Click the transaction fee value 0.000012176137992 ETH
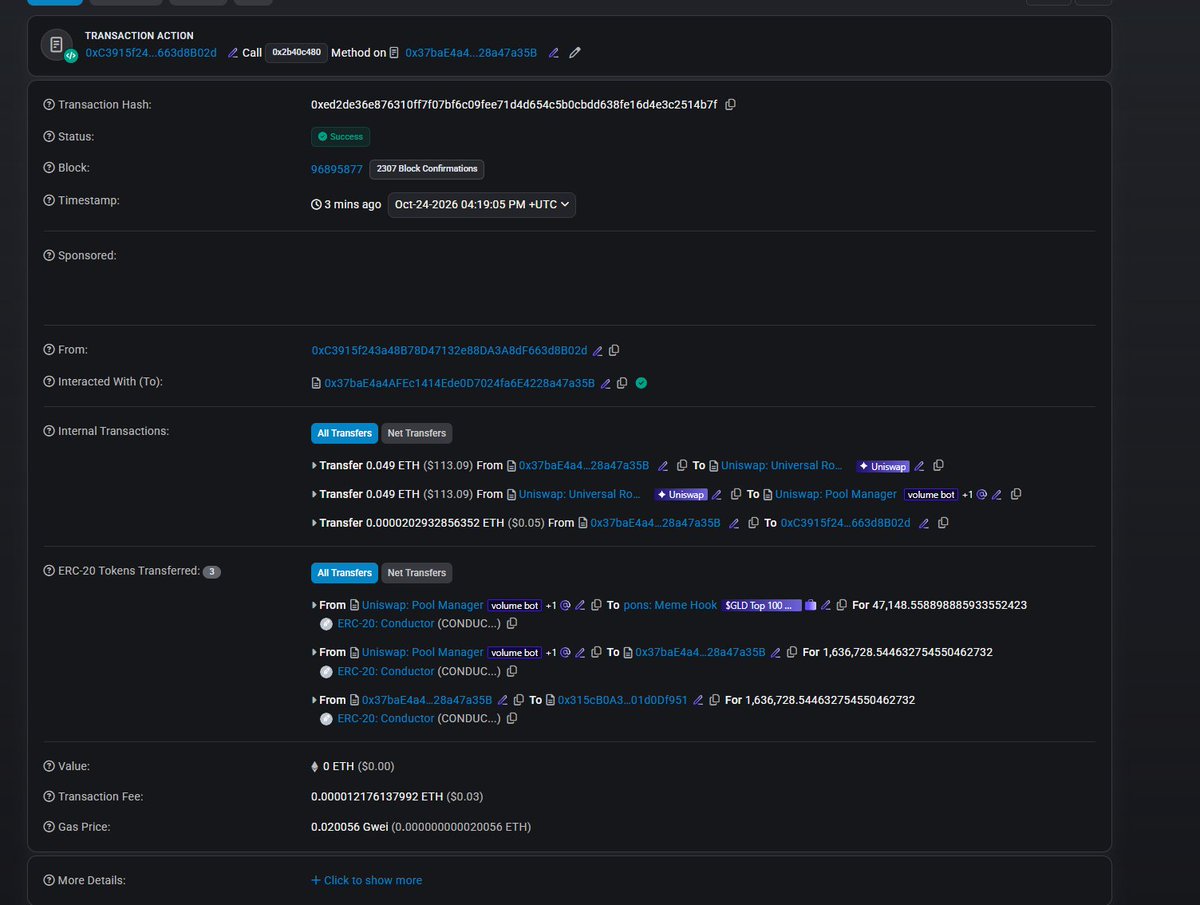 (377, 797)
